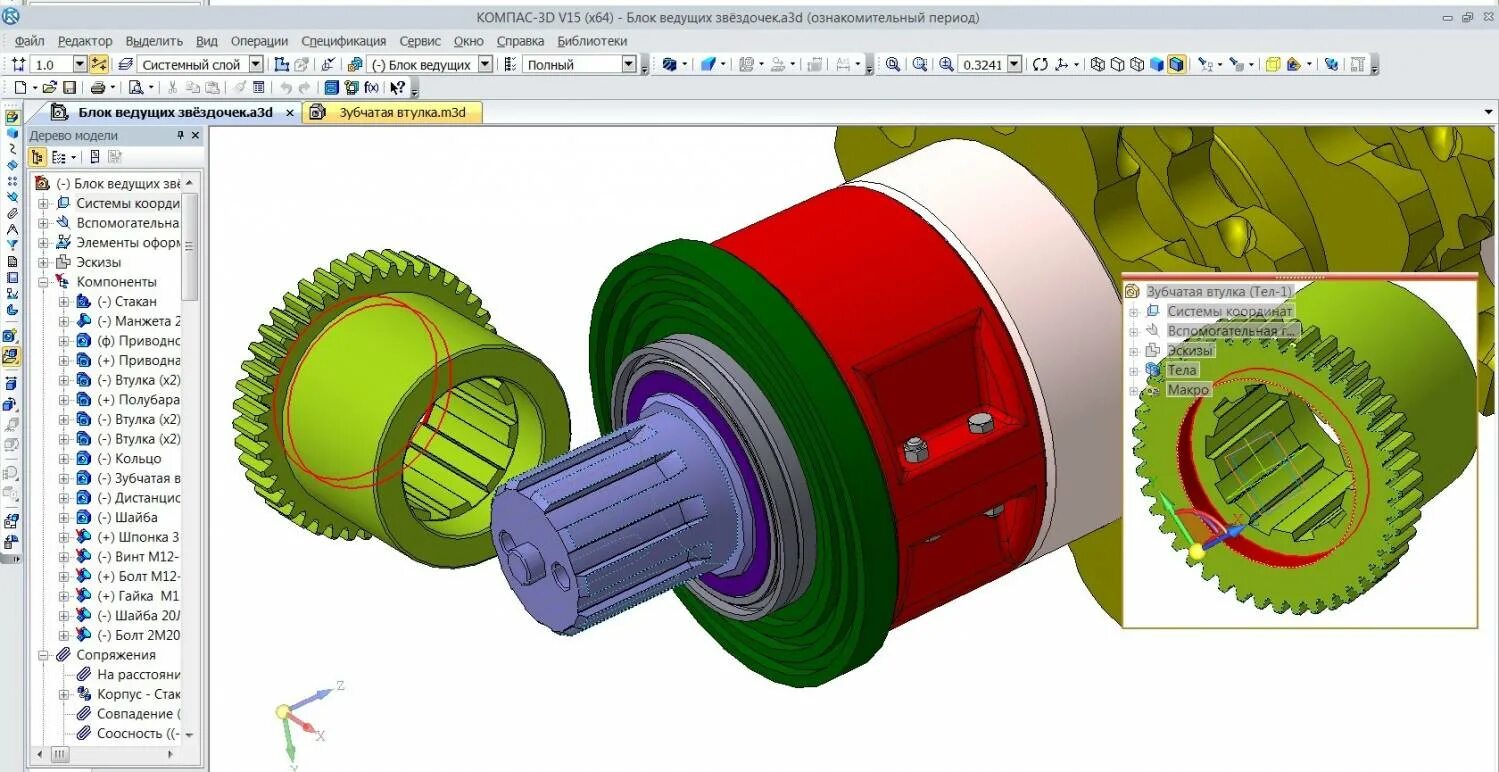Screen dimensions: 1499x772
Task: Select the Mates paperclip panel in left toolbar
Action: (x=12, y=212)
